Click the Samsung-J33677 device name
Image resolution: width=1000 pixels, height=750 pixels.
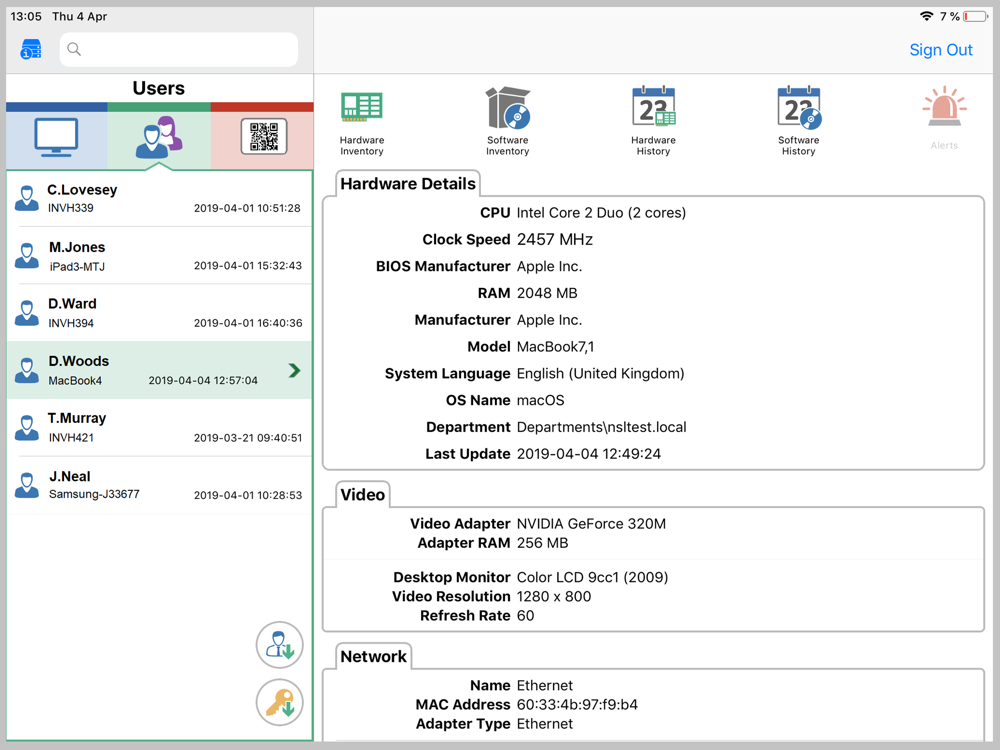94,494
